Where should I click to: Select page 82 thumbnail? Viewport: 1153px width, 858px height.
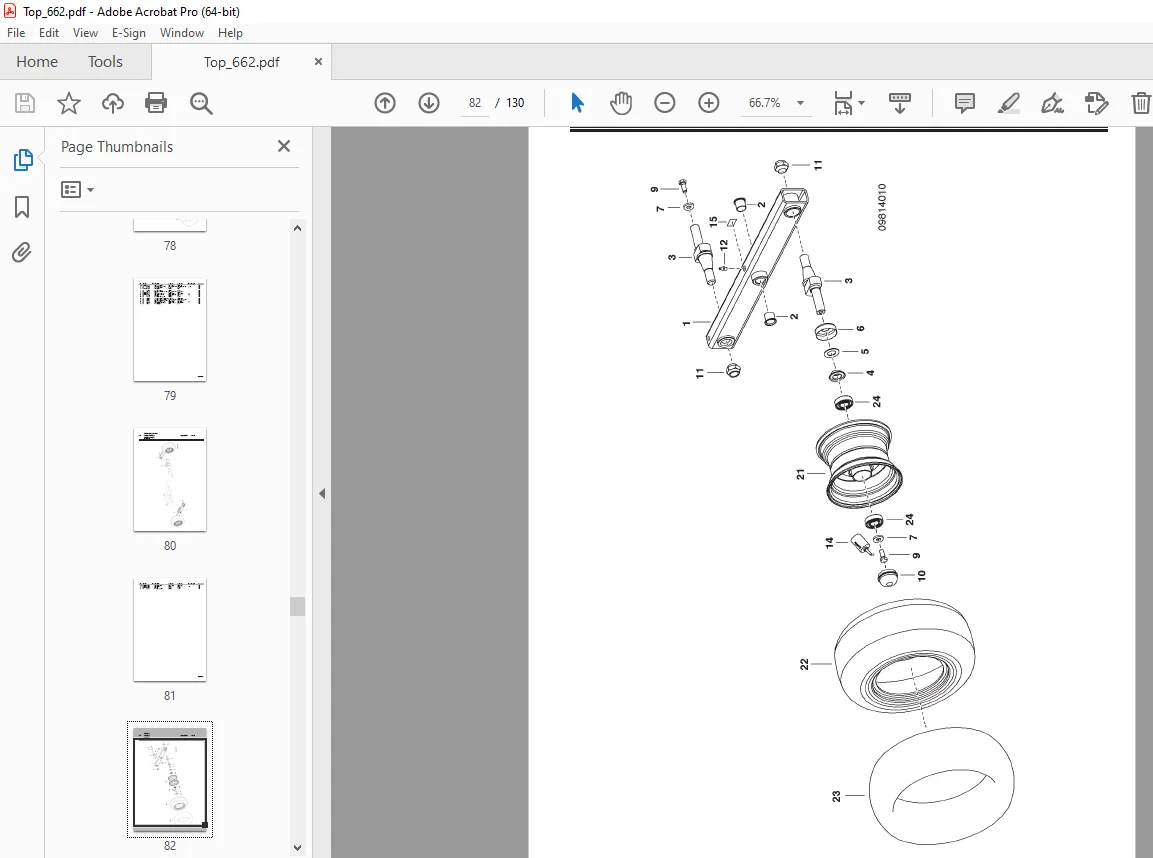170,779
